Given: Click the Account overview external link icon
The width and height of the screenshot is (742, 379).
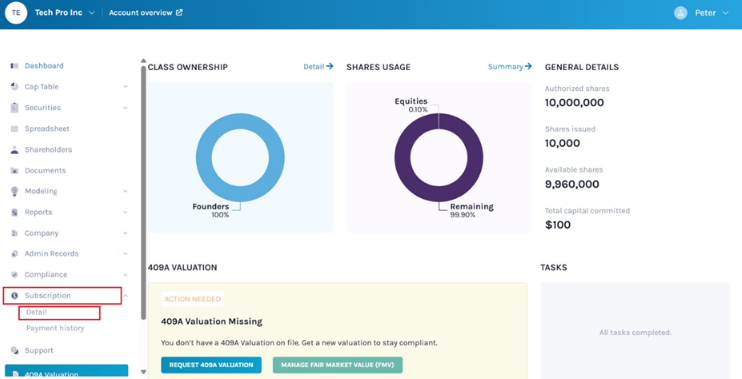Looking at the screenshot, I should coord(179,13).
